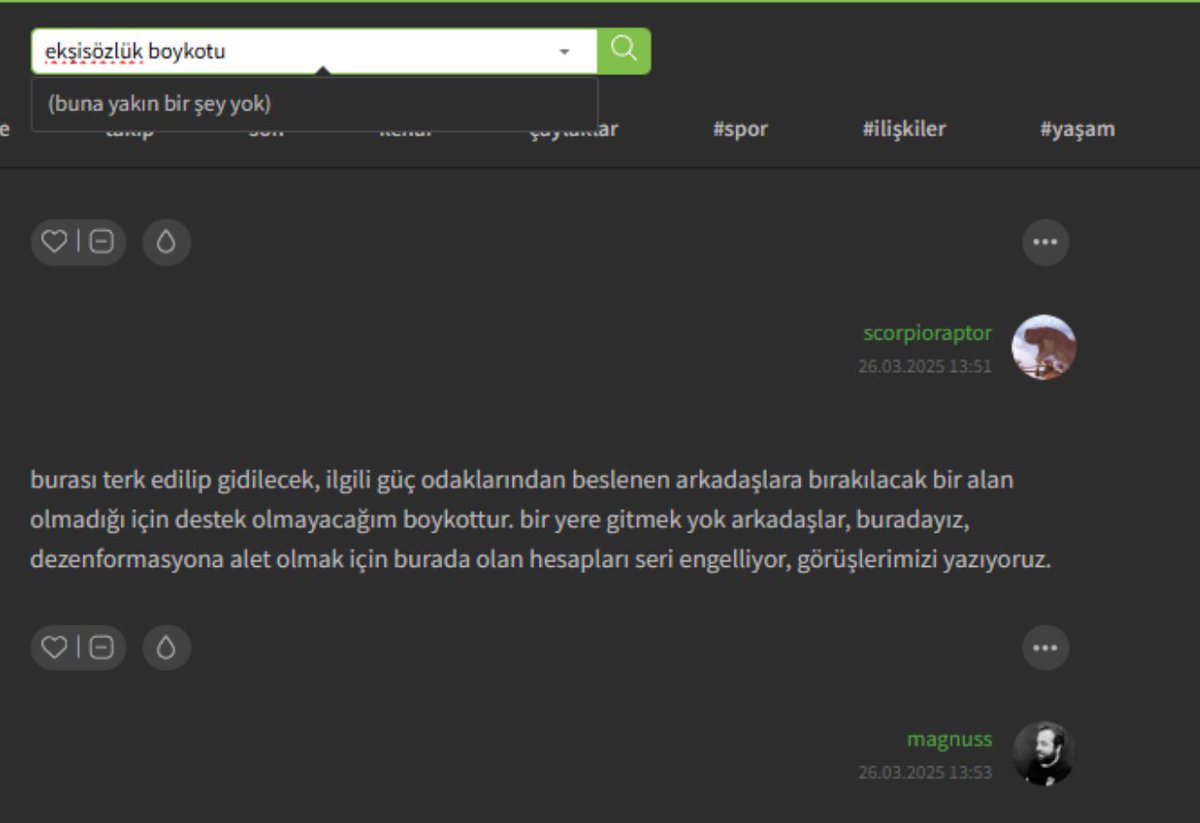Select the "(buna yakın bir şey yok)" suggestion
The width and height of the screenshot is (1200, 823).
314,103
